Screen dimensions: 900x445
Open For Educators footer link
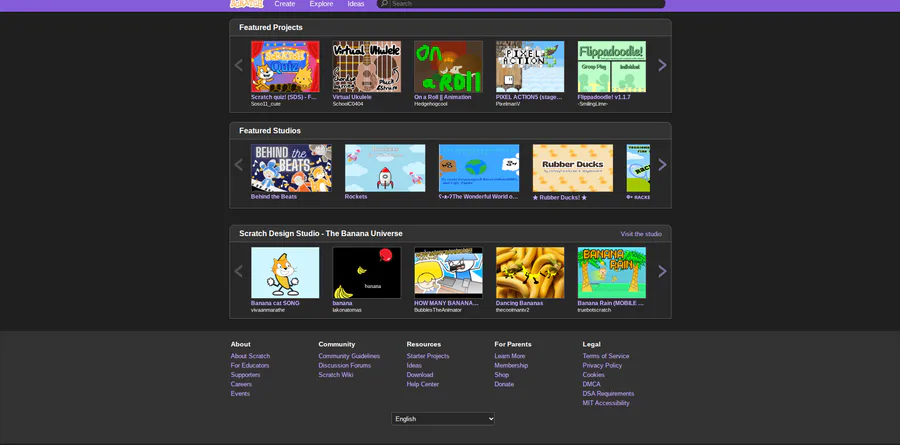(x=250, y=365)
